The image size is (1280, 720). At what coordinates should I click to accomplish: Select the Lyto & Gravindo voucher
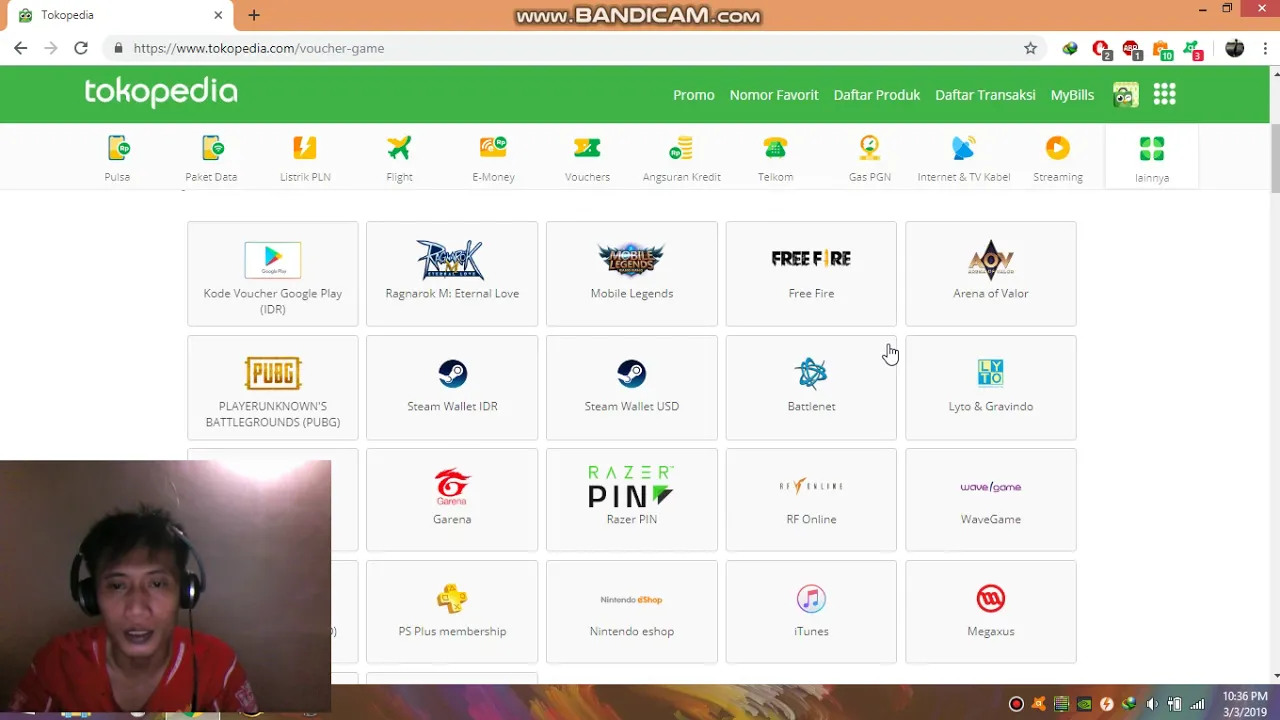(x=991, y=388)
